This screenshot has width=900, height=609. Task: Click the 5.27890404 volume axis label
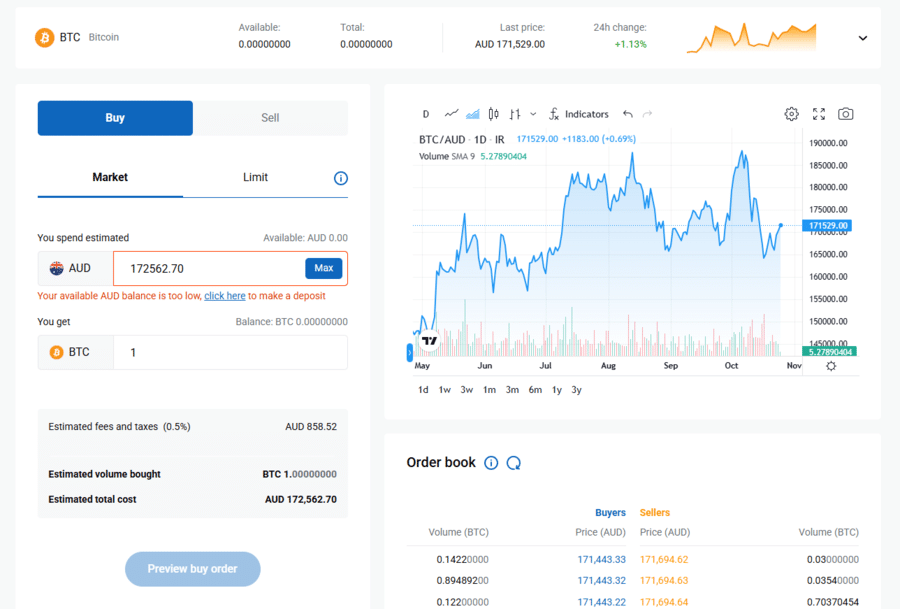(x=829, y=351)
